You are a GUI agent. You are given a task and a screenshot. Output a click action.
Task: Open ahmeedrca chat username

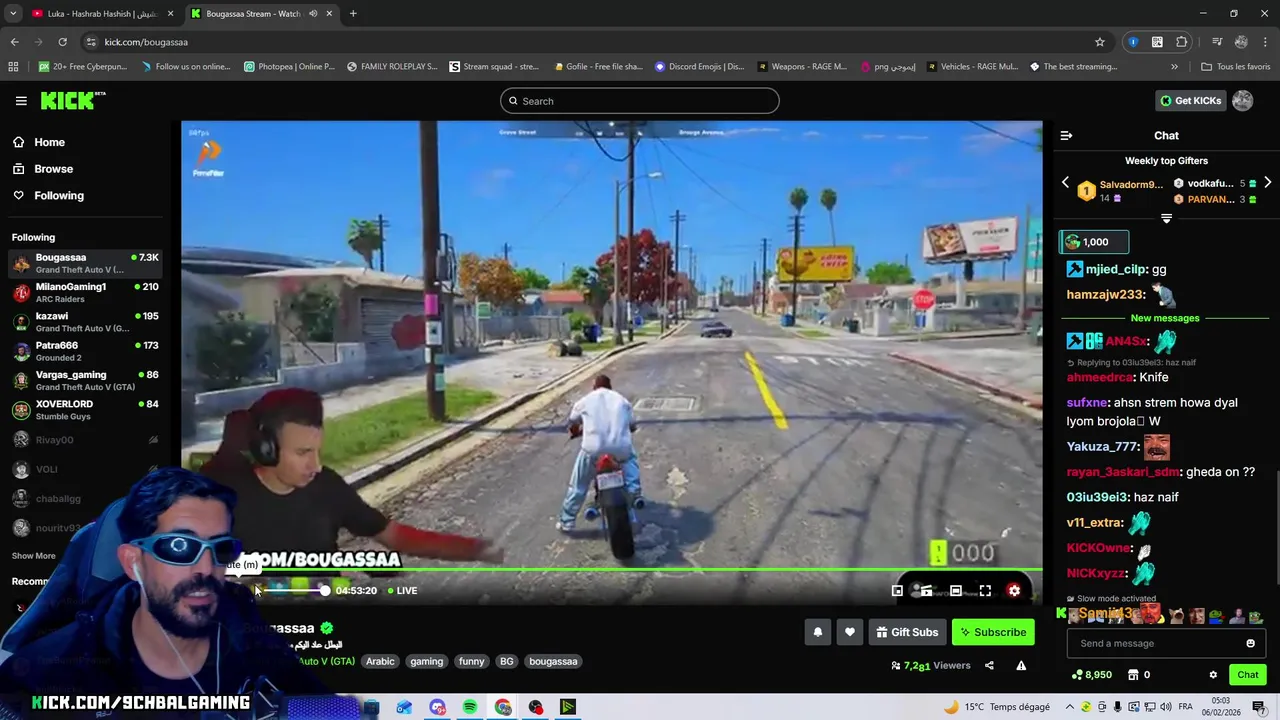click(x=1100, y=377)
